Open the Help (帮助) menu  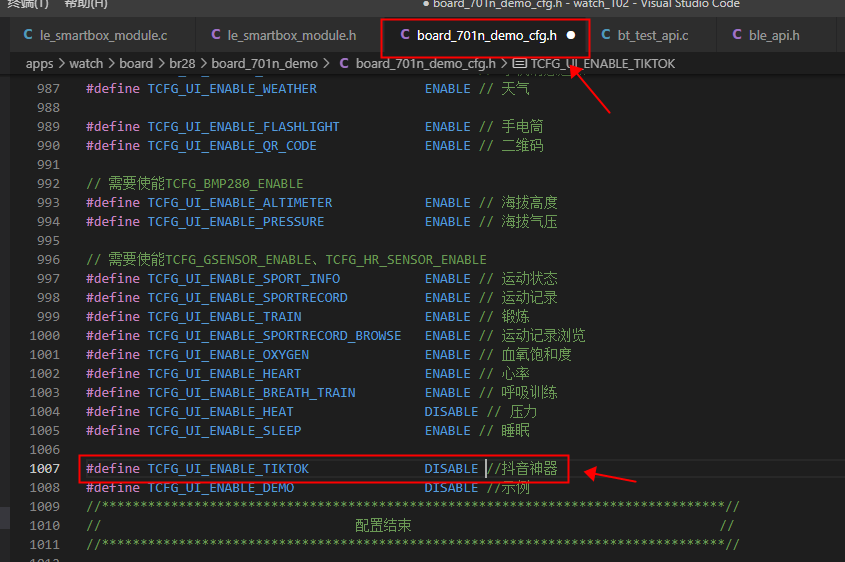(85, 4)
